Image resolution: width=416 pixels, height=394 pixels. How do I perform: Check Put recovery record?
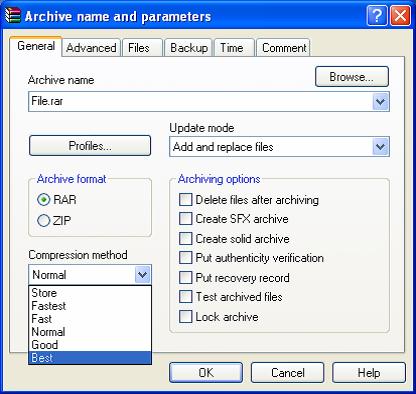234,277
